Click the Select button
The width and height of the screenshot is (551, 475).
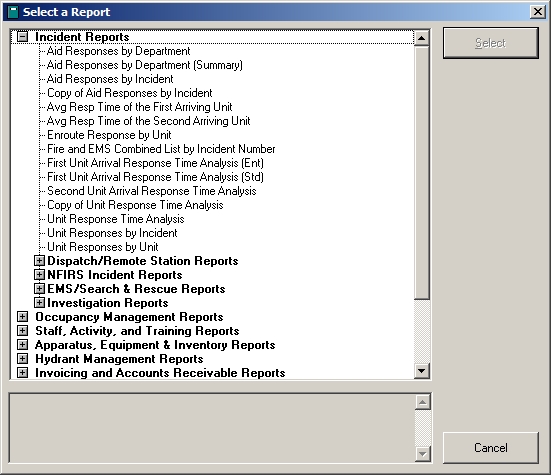coord(491,43)
